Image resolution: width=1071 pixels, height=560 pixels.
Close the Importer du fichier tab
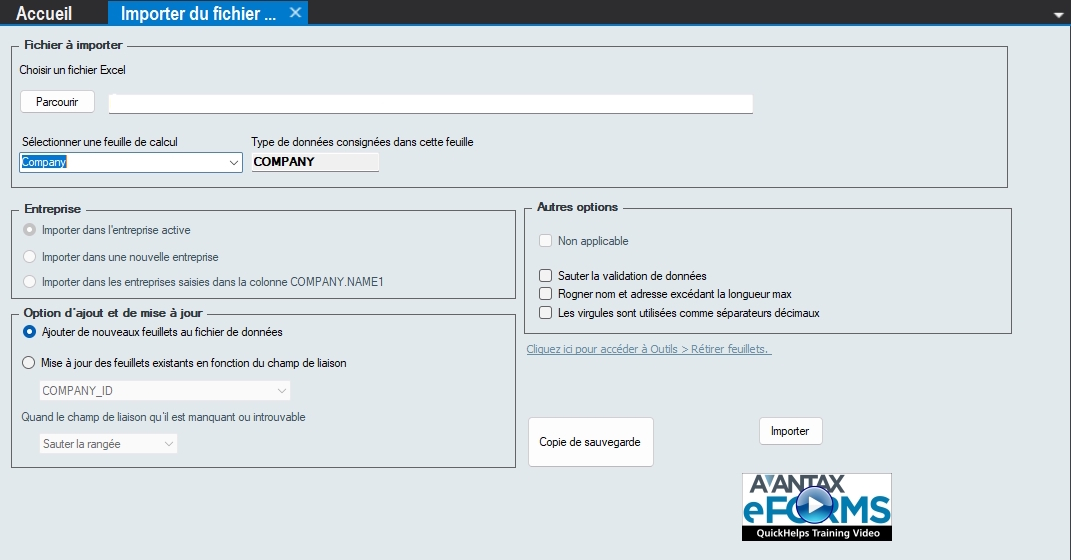pos(295,12)
